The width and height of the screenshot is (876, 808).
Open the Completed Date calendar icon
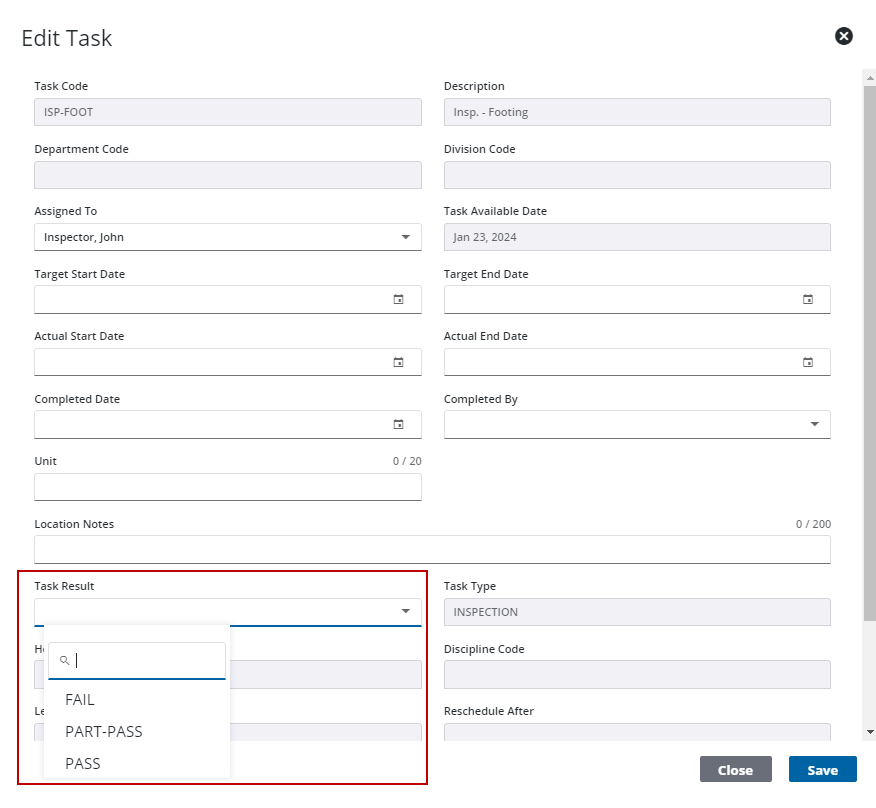click(398, 424)
